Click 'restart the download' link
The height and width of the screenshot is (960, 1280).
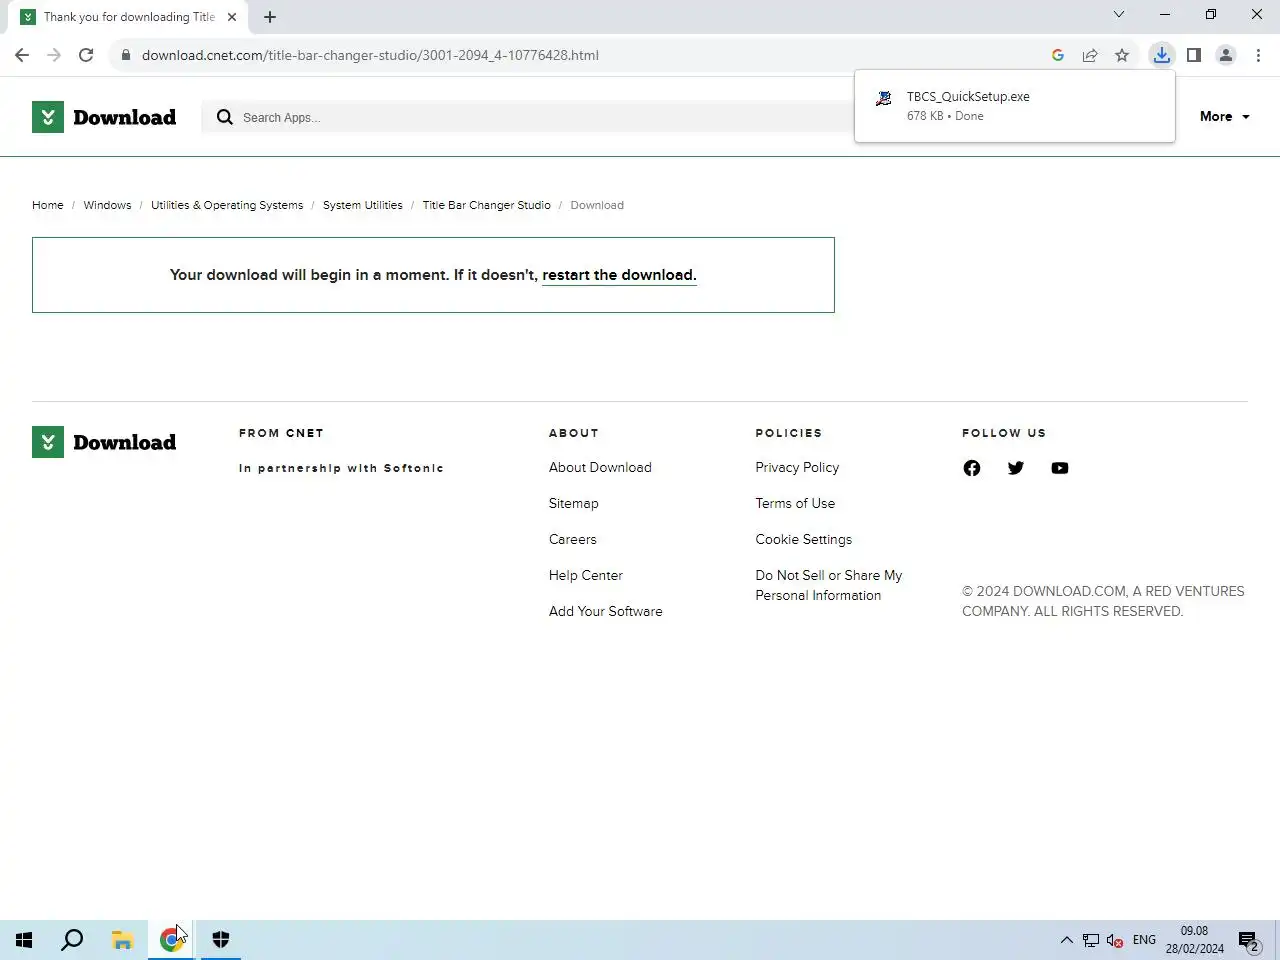pyautogui.click(x=619, y=275)
